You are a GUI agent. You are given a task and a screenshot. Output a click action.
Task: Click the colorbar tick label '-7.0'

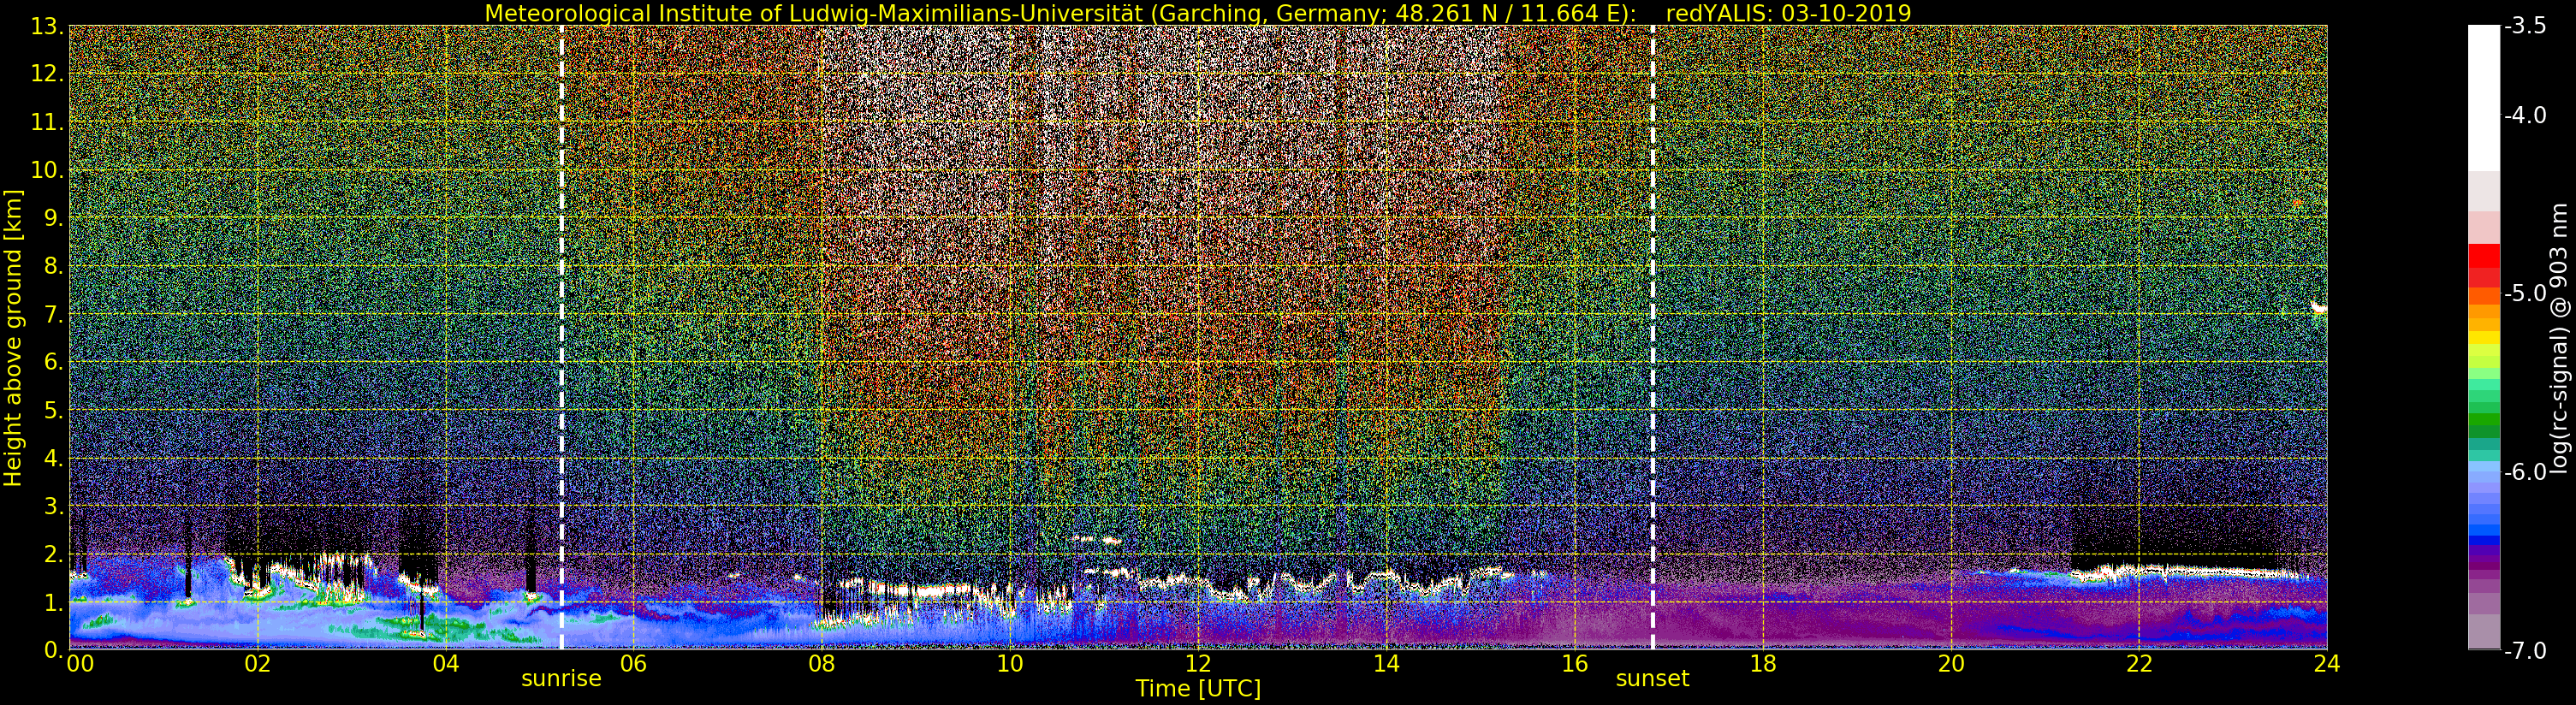(2525, 650)
